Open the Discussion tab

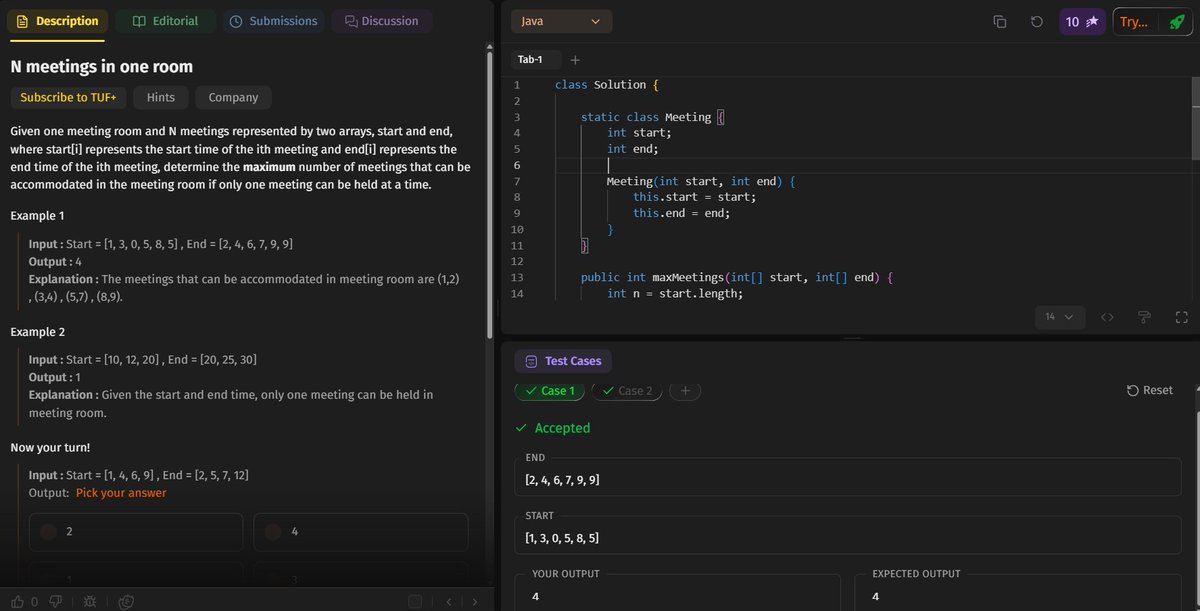click(382, 21)
